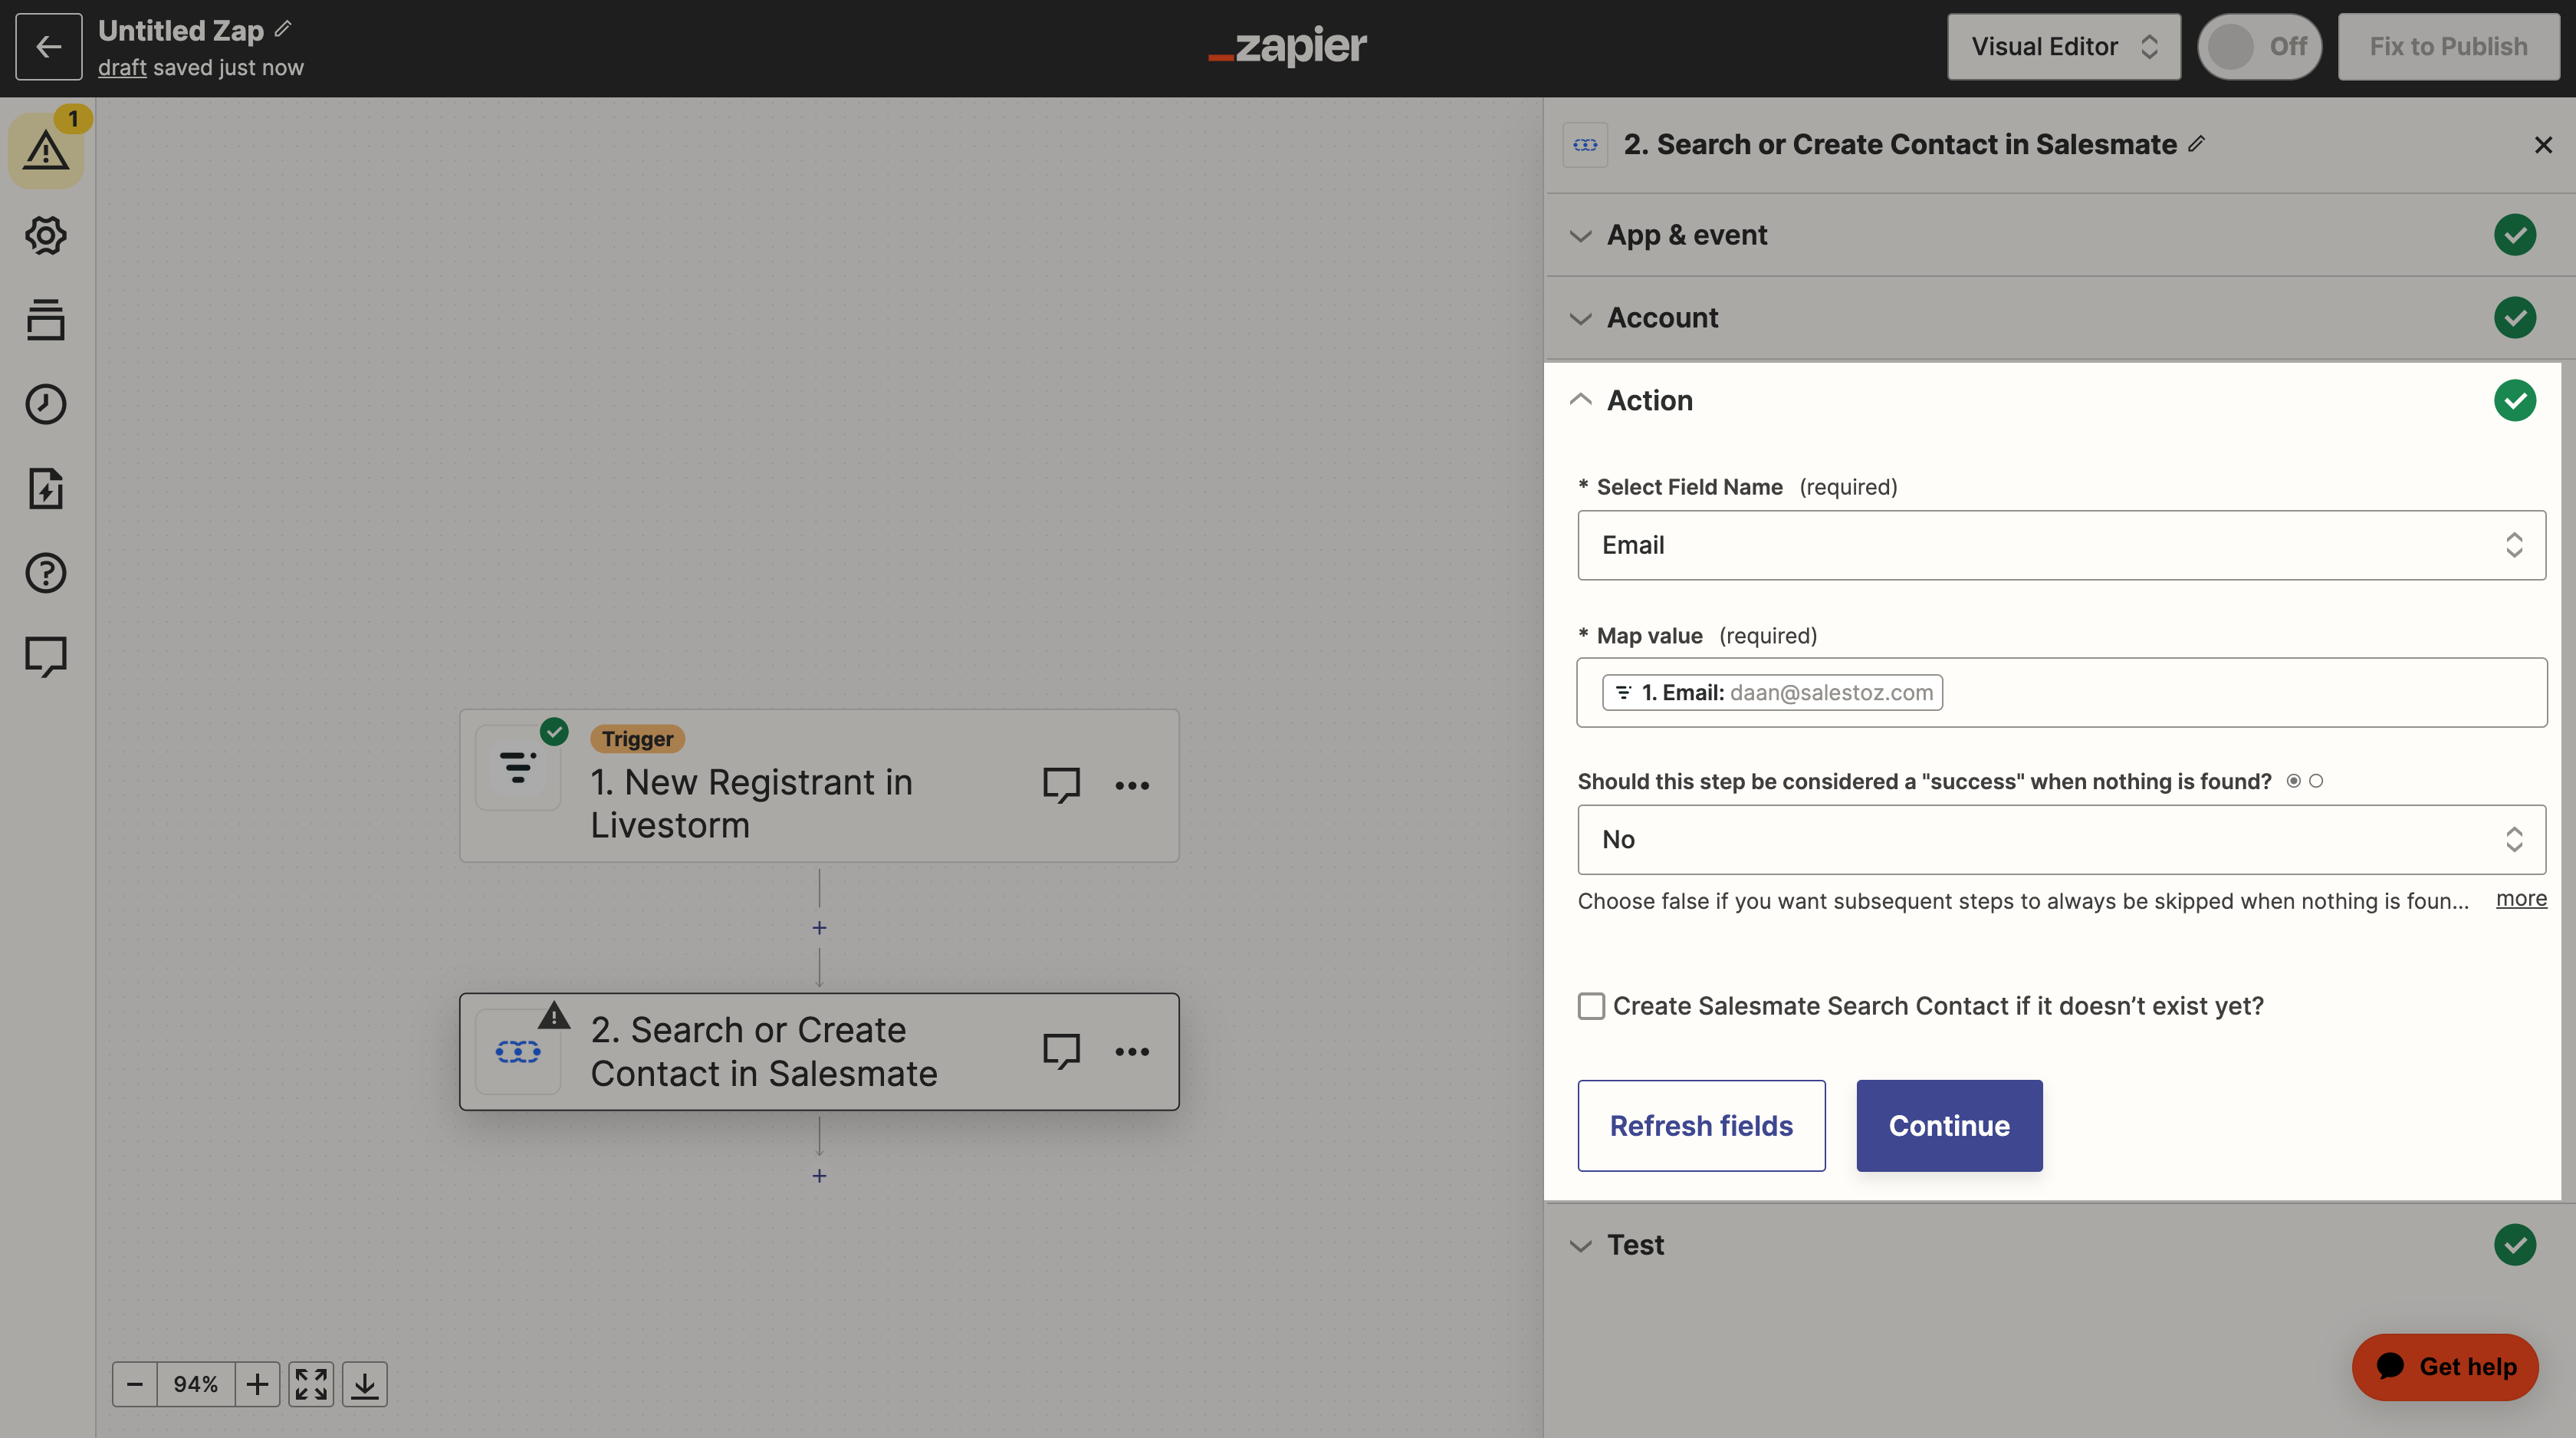This screenshot has height=1438, width=2576.
Task: Fit Zap canvas to view
Action: coord(311,1384)
